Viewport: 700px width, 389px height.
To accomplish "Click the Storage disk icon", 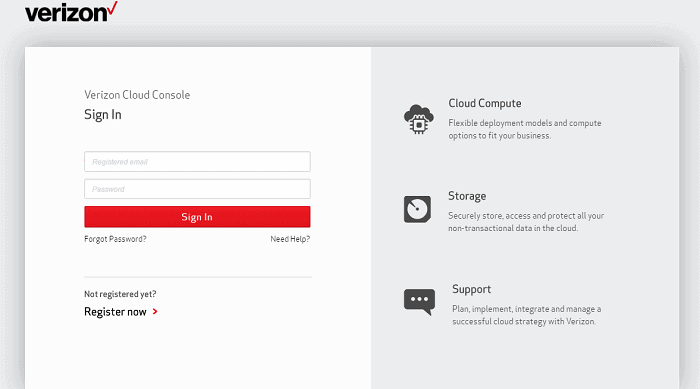I will point(417,209).
